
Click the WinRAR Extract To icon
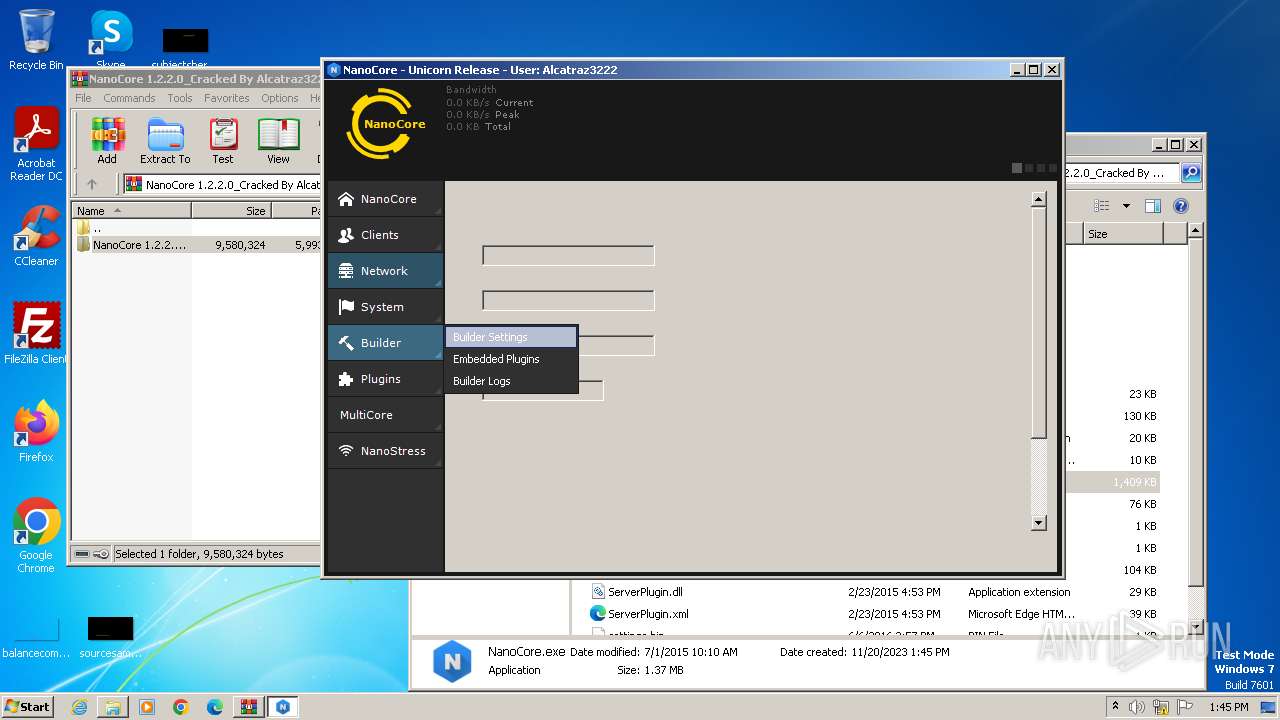[x=165, y=141]
